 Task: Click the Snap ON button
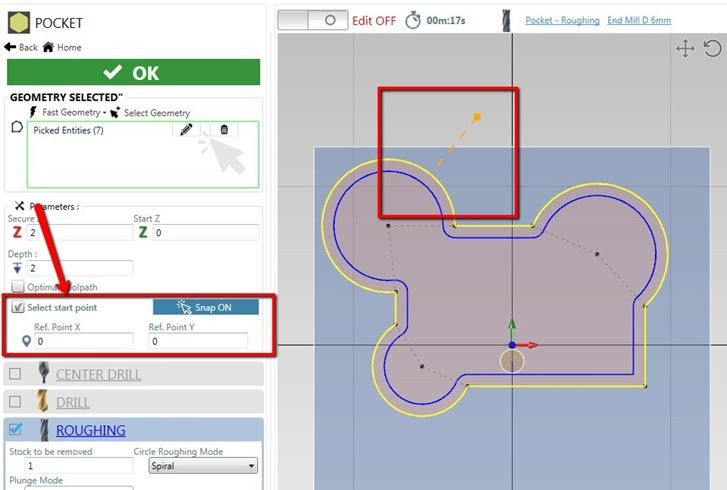point(205,307)
